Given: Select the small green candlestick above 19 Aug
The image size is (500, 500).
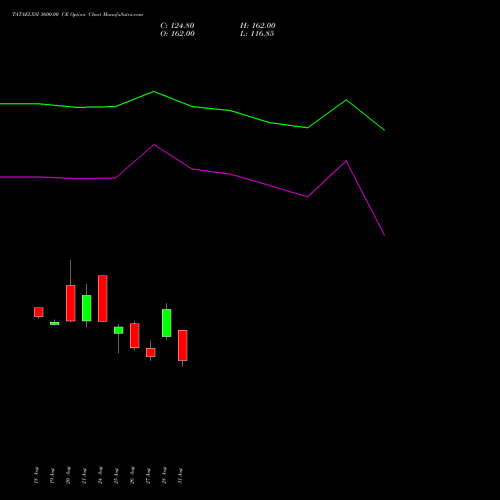Looking at the screenshot, I should tap(55, 323).
